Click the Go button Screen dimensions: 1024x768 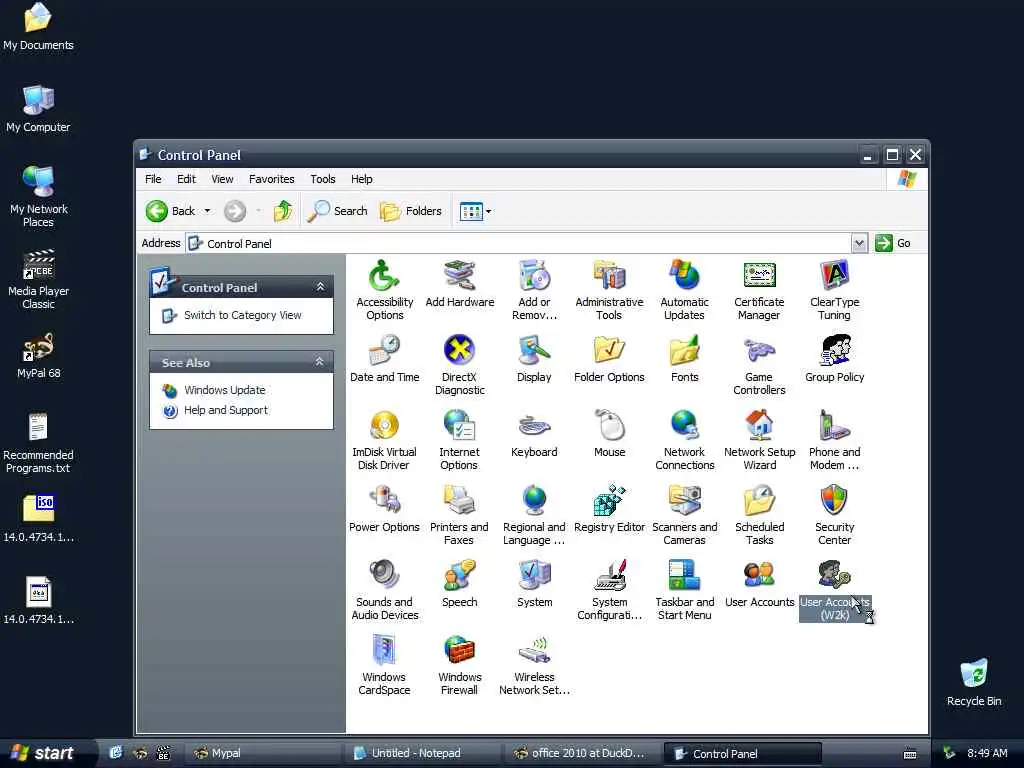pos(893,243)
